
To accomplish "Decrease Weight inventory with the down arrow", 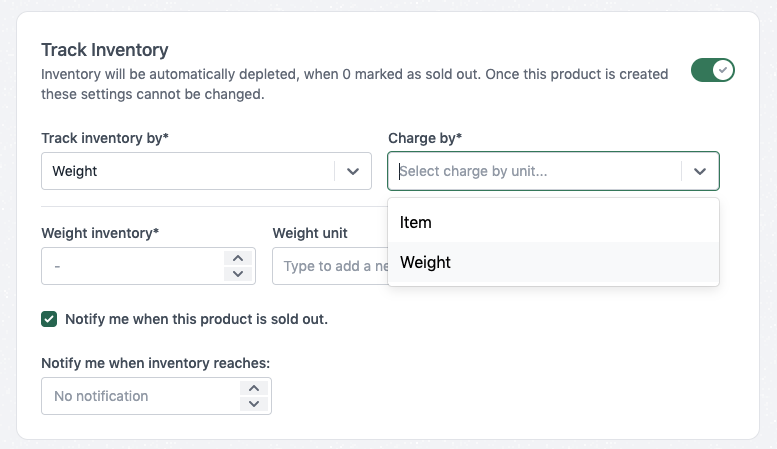I will (237, 274).
